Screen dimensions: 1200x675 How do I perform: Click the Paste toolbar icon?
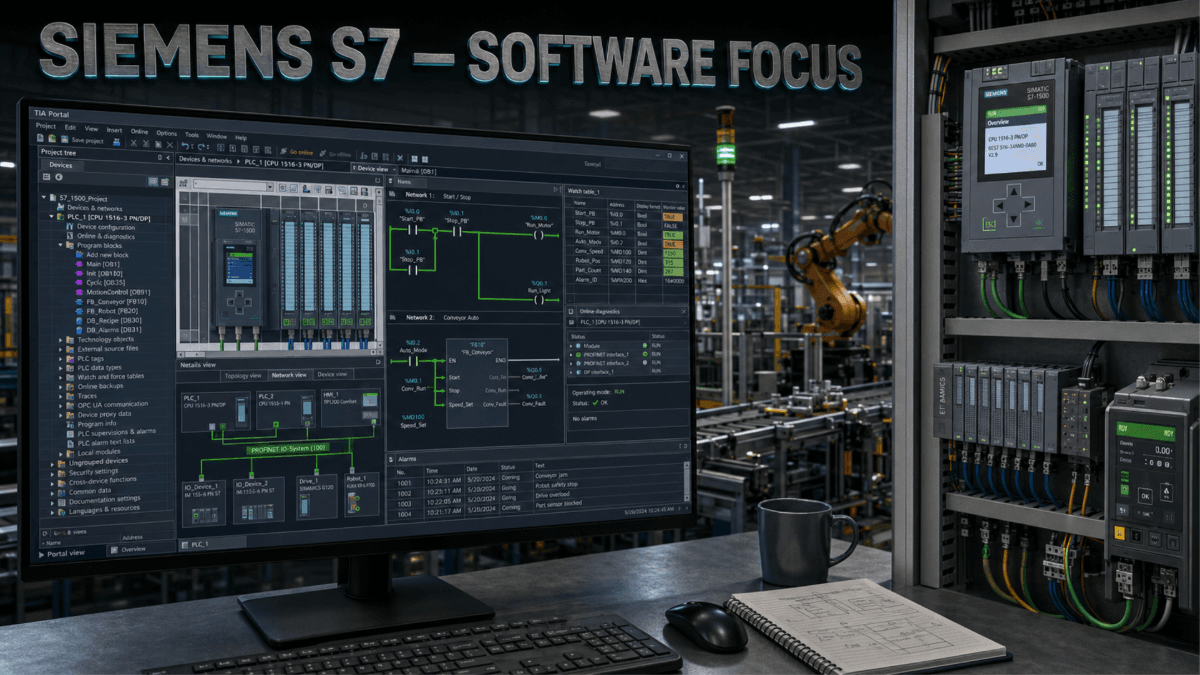(158, 144)
